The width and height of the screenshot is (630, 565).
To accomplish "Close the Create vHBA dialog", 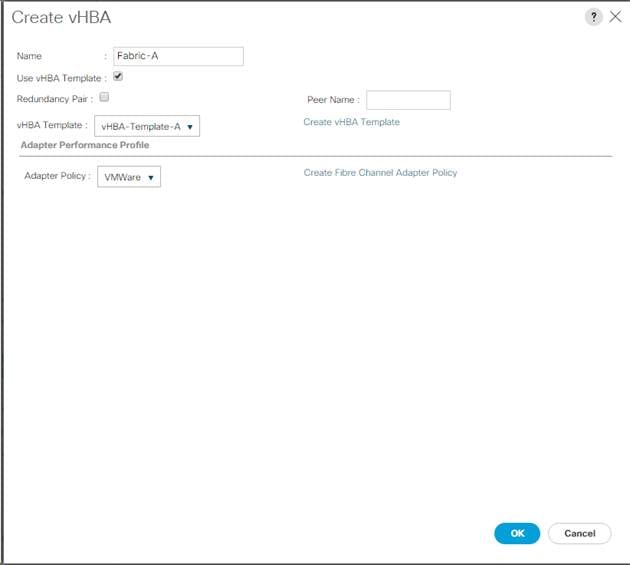I will tap(615, 17).
